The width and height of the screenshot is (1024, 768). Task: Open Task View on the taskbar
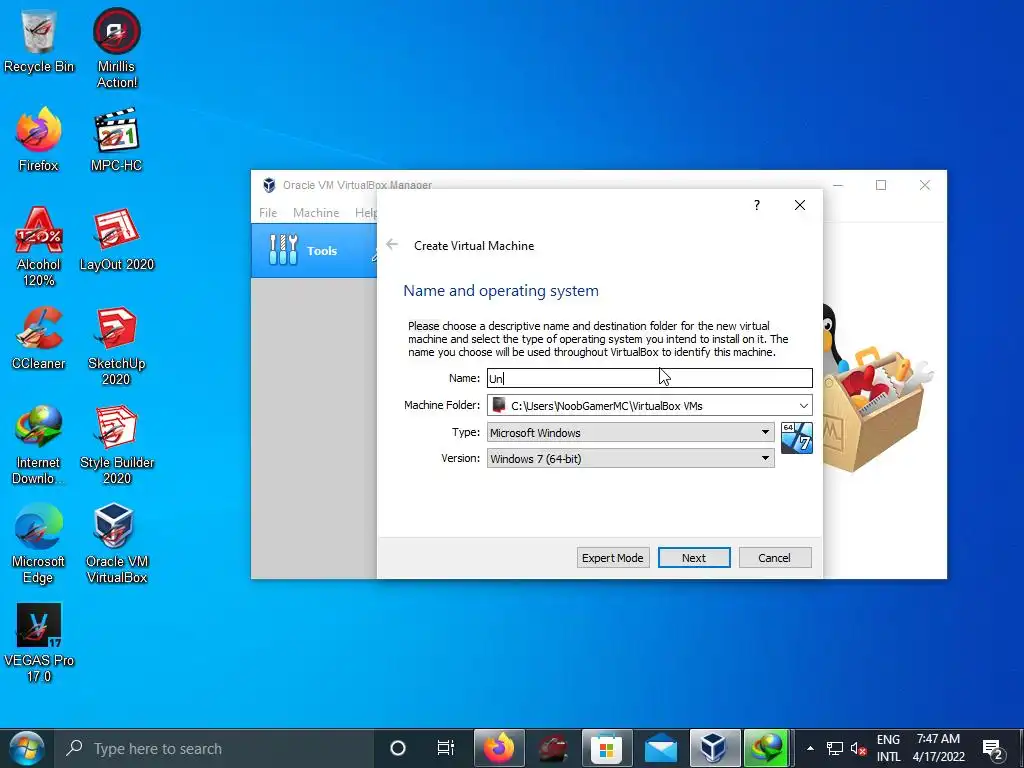click(x=445, y=748)
